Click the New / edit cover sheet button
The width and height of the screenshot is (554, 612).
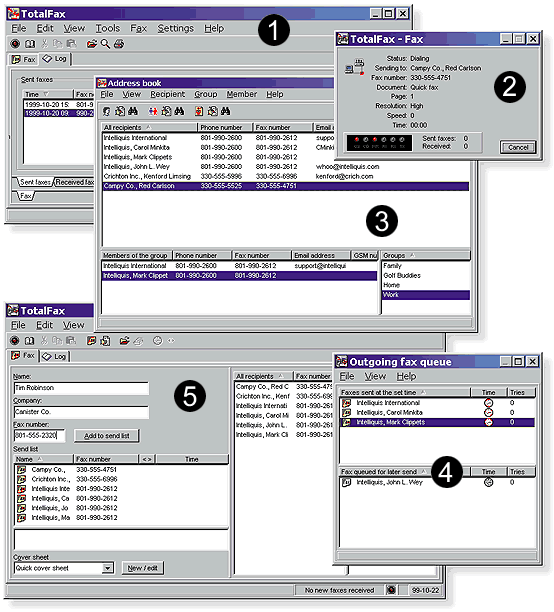point(143,568)
